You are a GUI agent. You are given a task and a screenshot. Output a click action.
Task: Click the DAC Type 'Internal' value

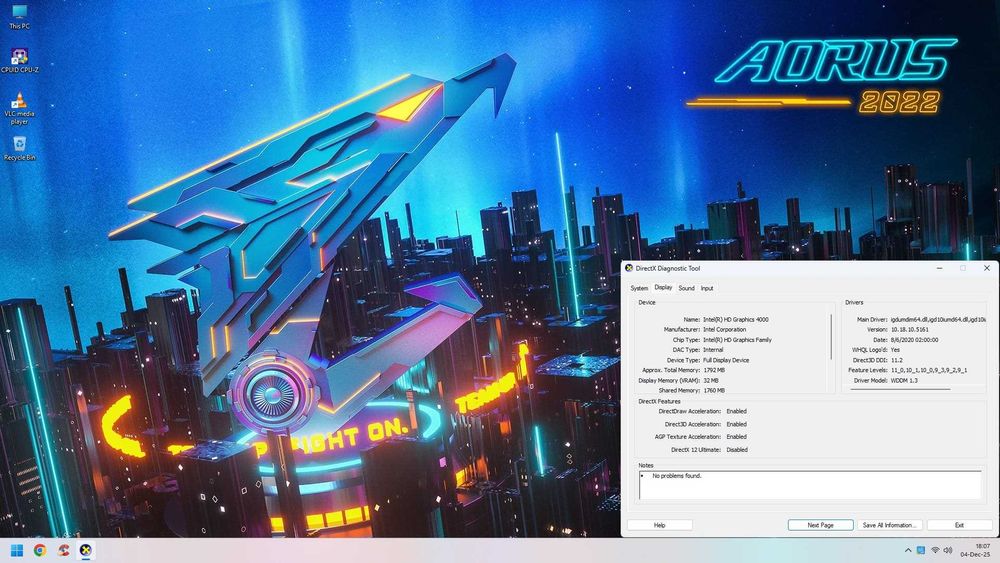click(x=712, y=350)
